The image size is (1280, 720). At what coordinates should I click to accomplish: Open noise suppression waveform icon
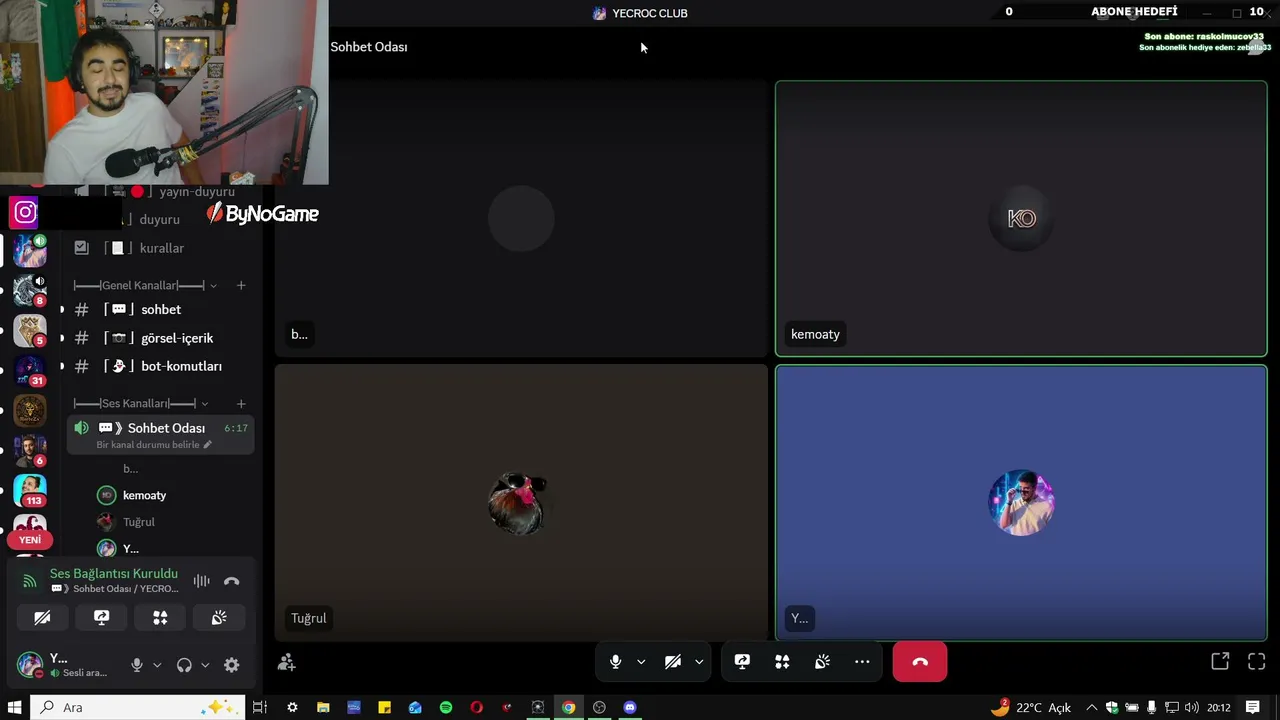pos(201,581)
